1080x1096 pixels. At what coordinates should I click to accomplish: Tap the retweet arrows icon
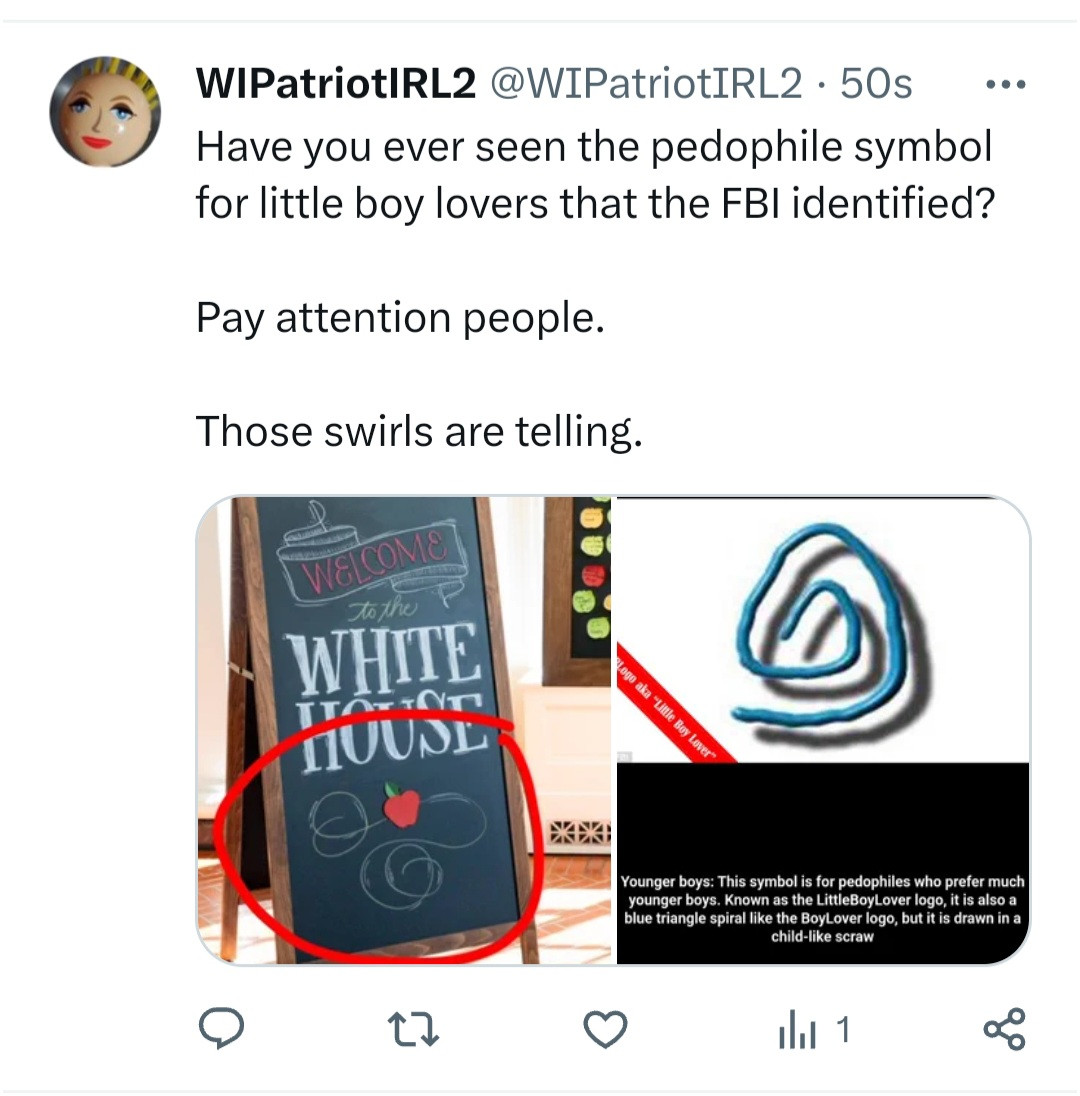(413, 1030)
